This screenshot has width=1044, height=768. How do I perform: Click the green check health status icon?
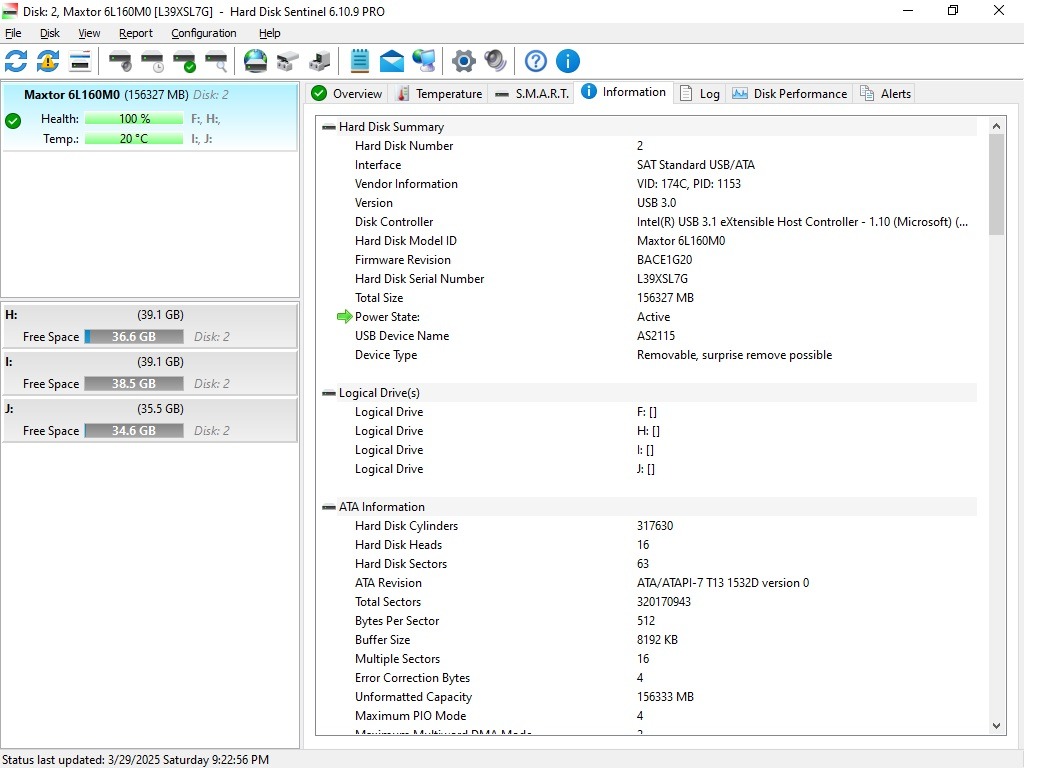click(x=13, y=121)
